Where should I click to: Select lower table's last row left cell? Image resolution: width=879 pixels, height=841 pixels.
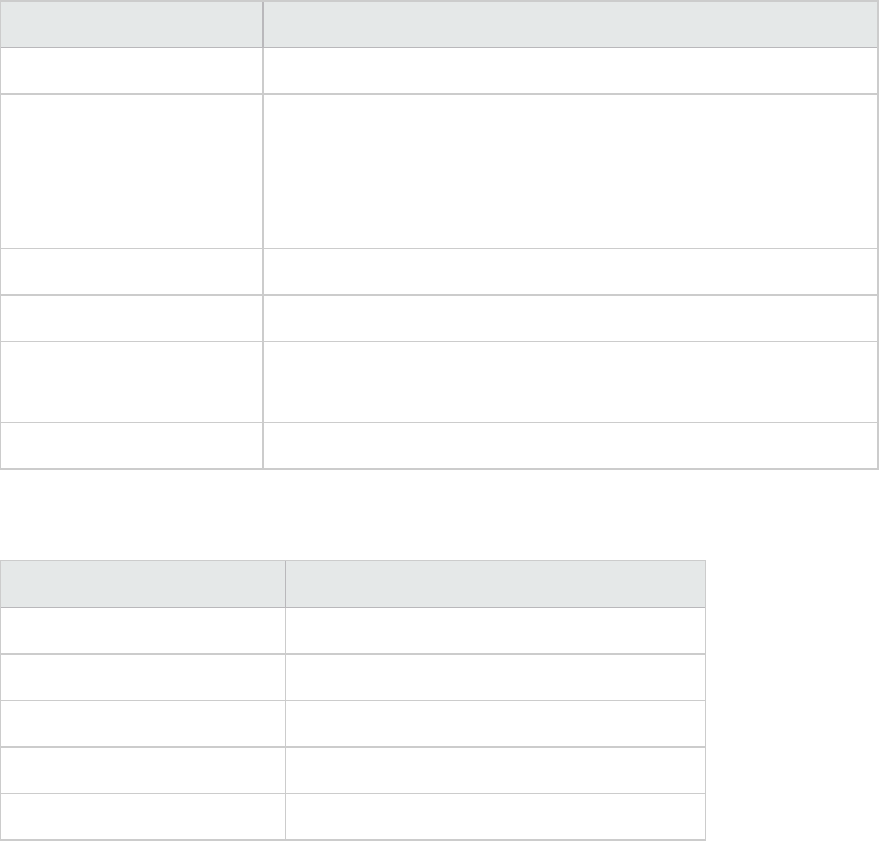point(143,816)
